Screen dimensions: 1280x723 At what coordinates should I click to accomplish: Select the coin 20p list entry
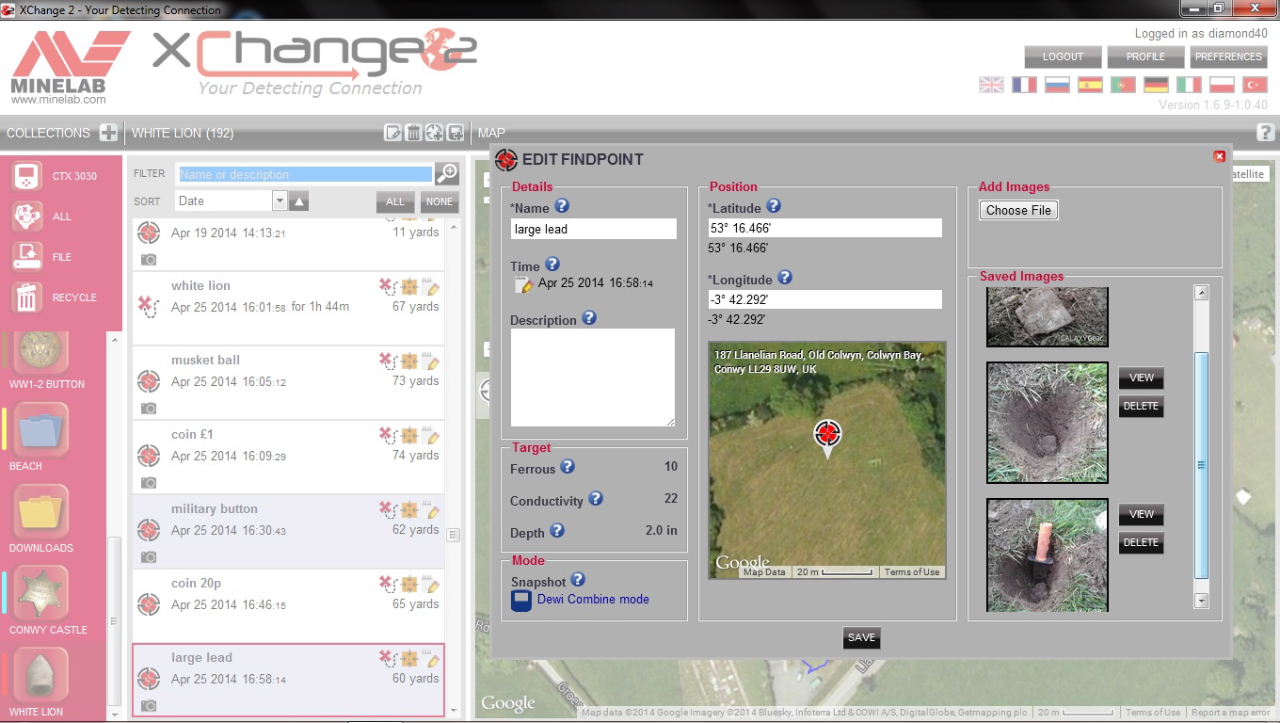pos(288,605)
